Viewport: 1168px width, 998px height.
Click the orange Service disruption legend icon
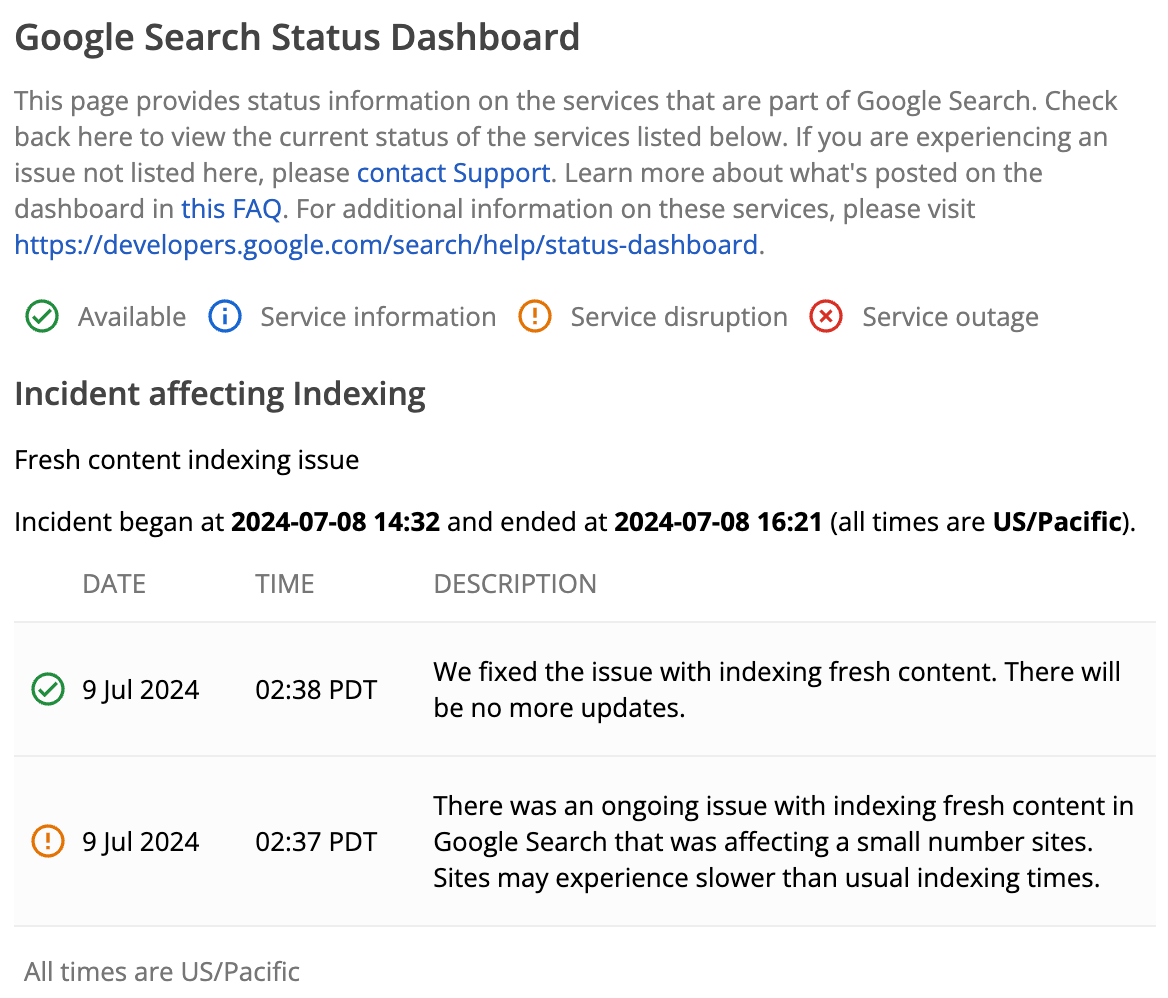(x=535, y=317)
